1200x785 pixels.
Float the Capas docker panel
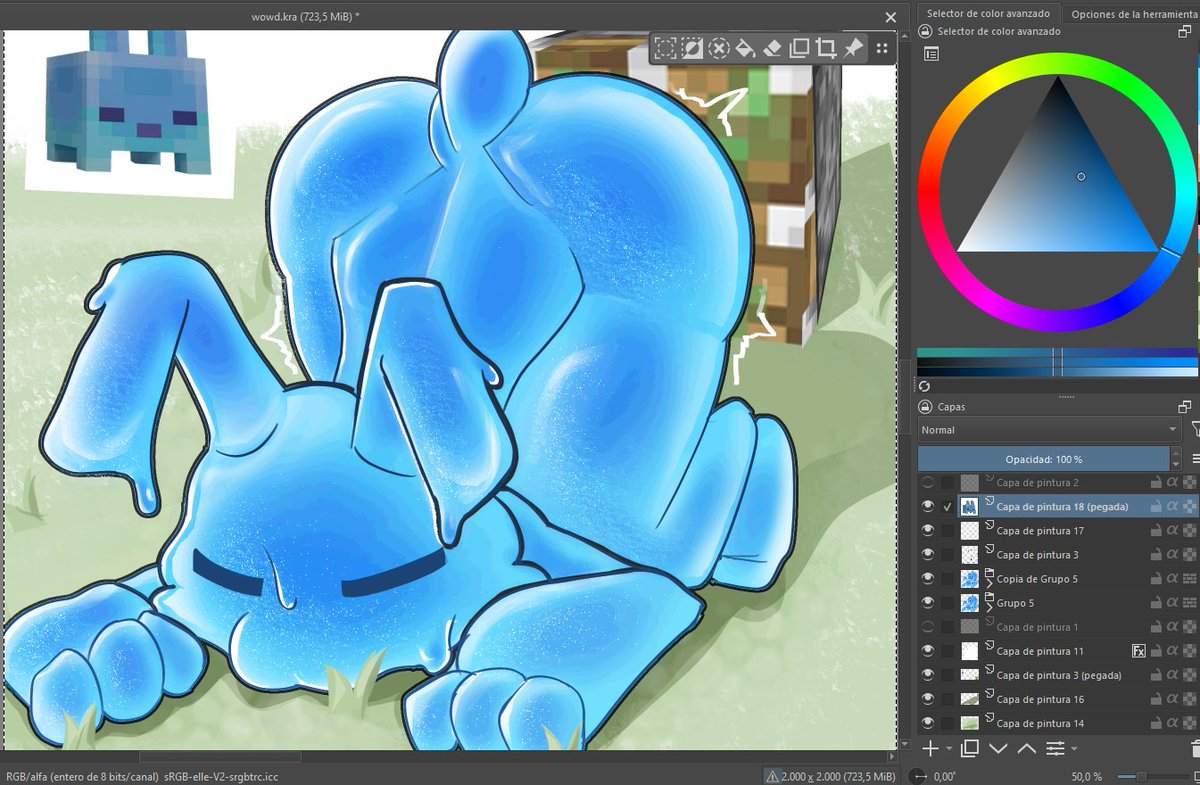[1185, 407]
